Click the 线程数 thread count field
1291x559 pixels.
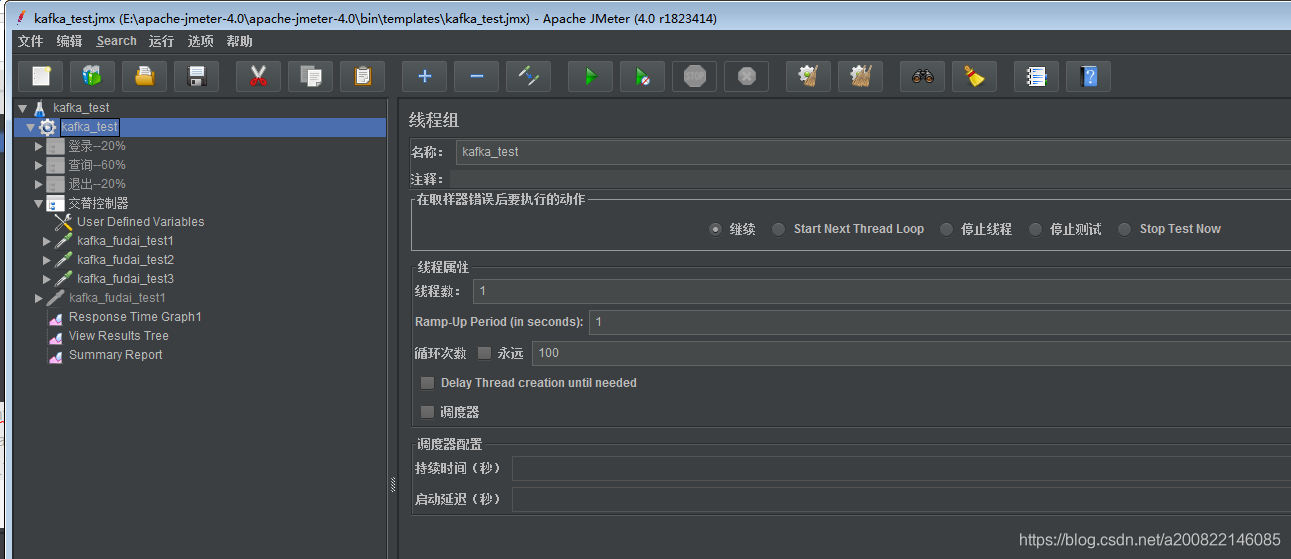coord(882,291)
